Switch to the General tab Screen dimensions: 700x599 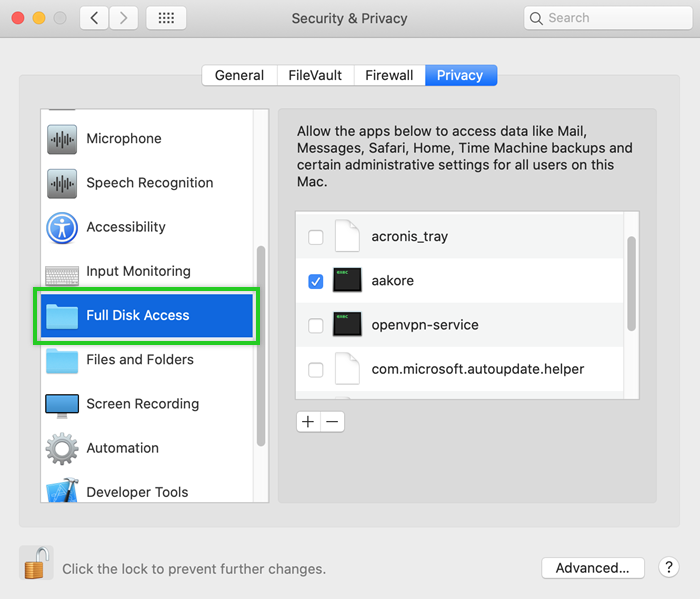point(239,75)
